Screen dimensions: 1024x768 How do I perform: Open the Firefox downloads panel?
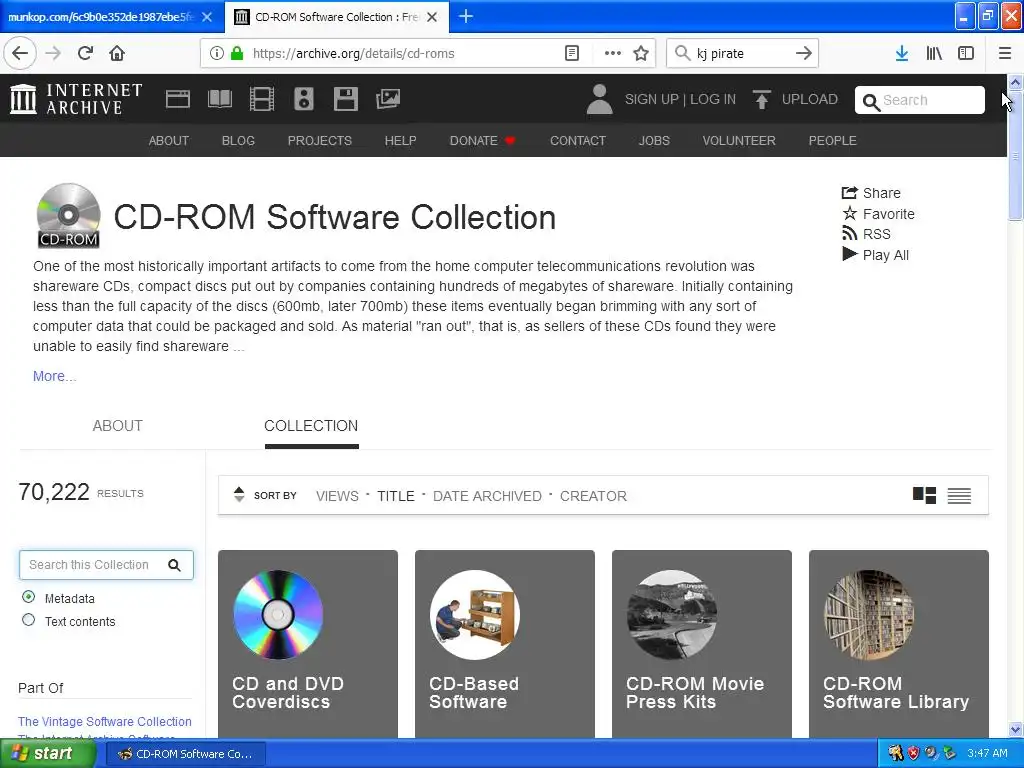click(902, 54)
